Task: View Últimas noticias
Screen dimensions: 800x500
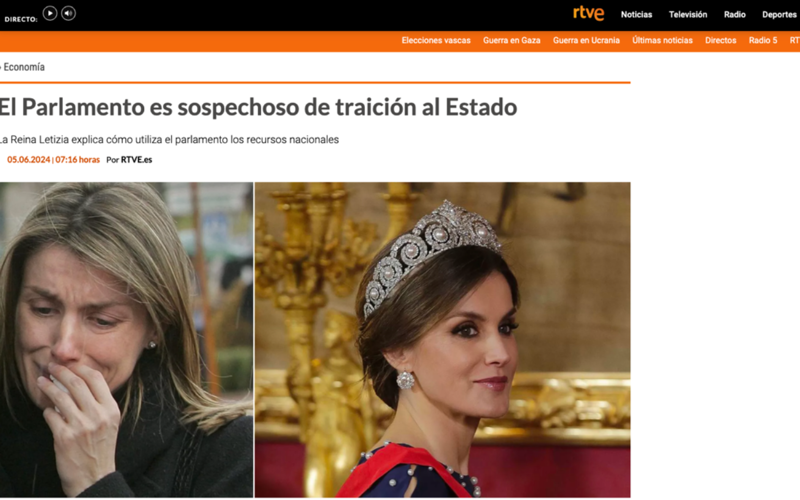Action: pos(662,40)
